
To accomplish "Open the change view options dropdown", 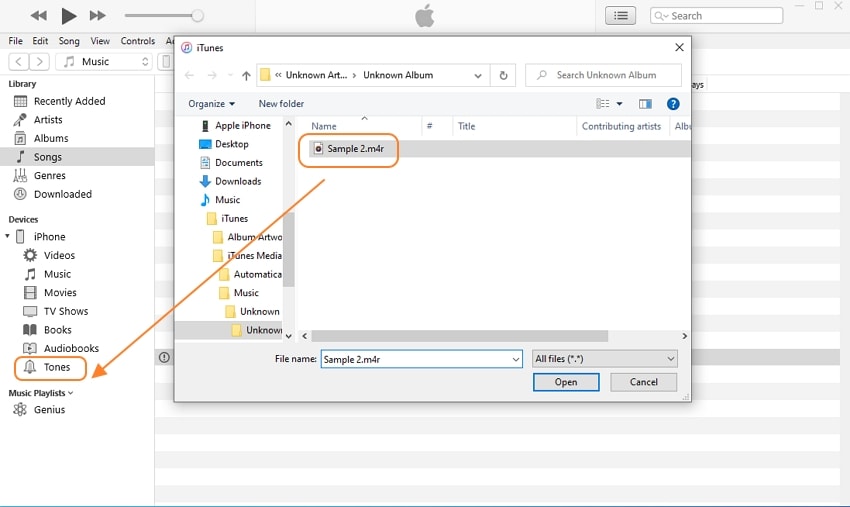I will pyautogui.click(x=619, y=104).
